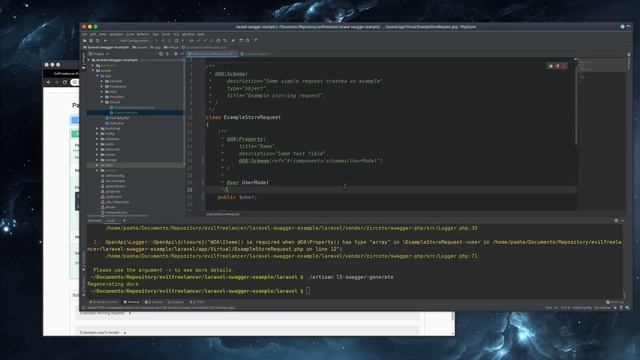The height and width of the screenshot is (360, 640).
Task: Open the VCS menu
Action: click(176, 34)
